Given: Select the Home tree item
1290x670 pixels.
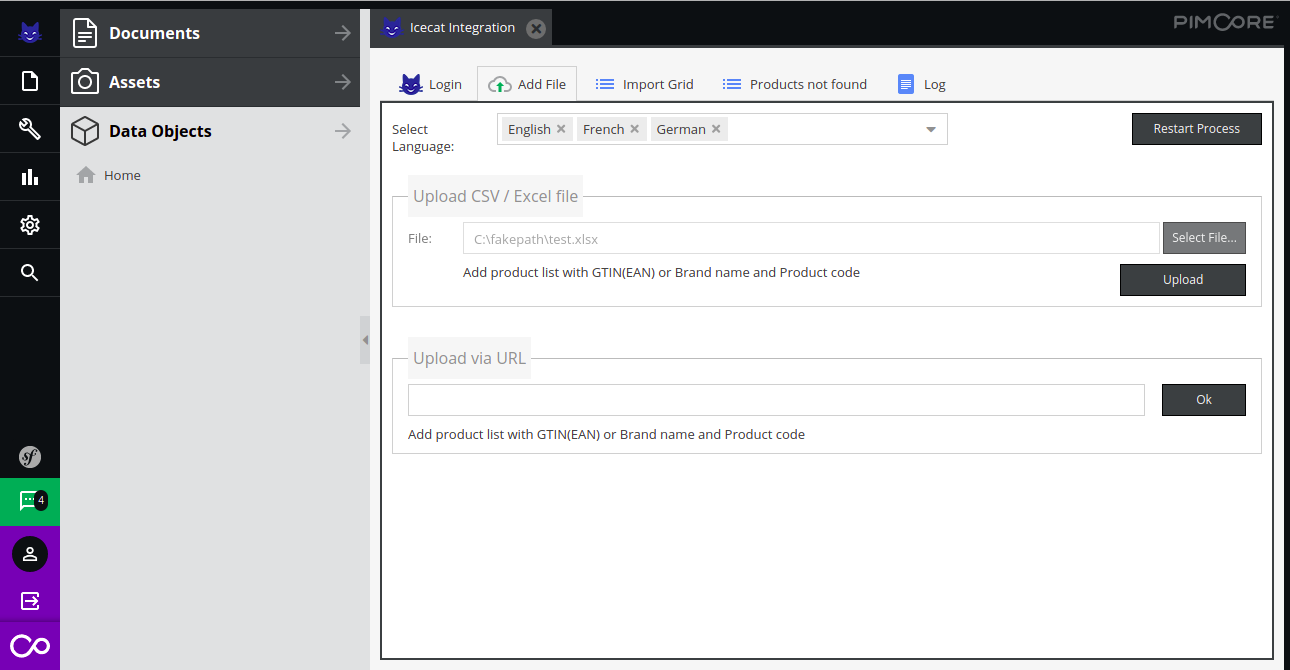Looking at the screenshot, I should [122, 175].
